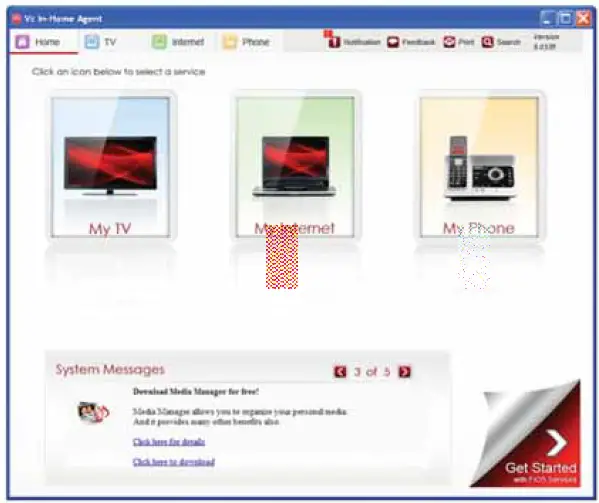Click the application icon in title bar
599x503 pixels.
point(16,18)
